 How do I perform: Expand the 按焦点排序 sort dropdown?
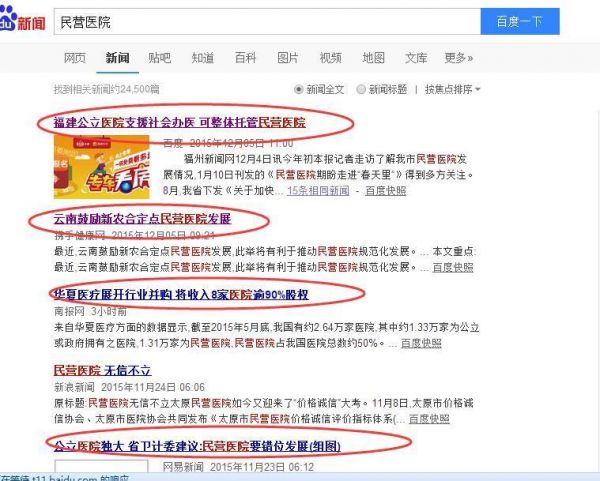(452, 90)
